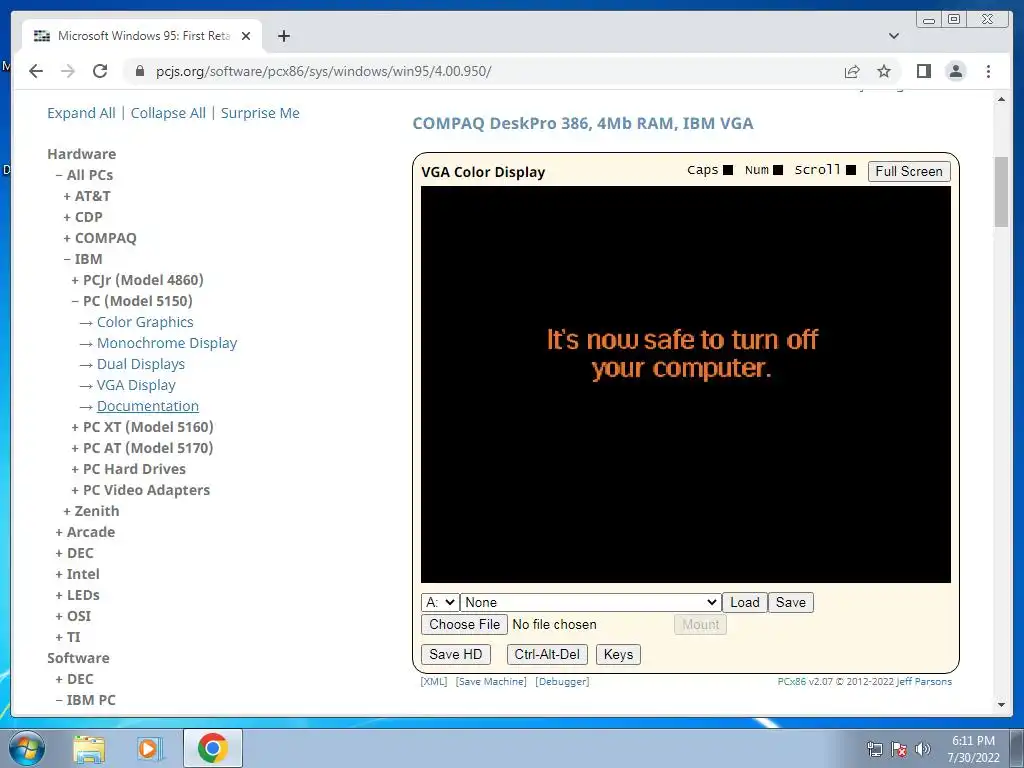1024x768 pixels.
Task: Open the volume speaker tray icon
Action: pos(923,749)
